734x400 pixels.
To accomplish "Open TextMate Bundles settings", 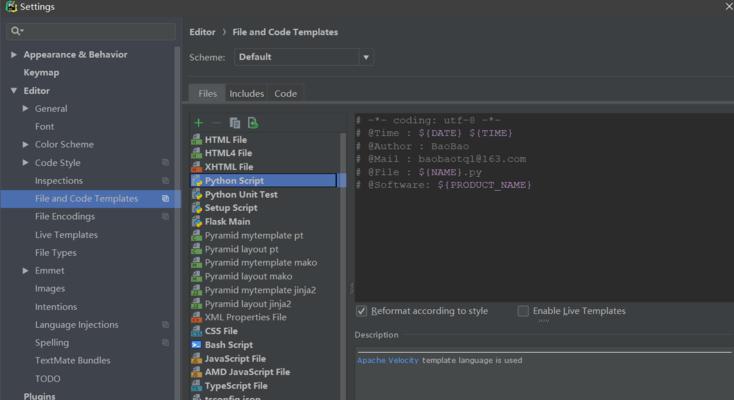I will pyautogui.click(x=73, y=361).
